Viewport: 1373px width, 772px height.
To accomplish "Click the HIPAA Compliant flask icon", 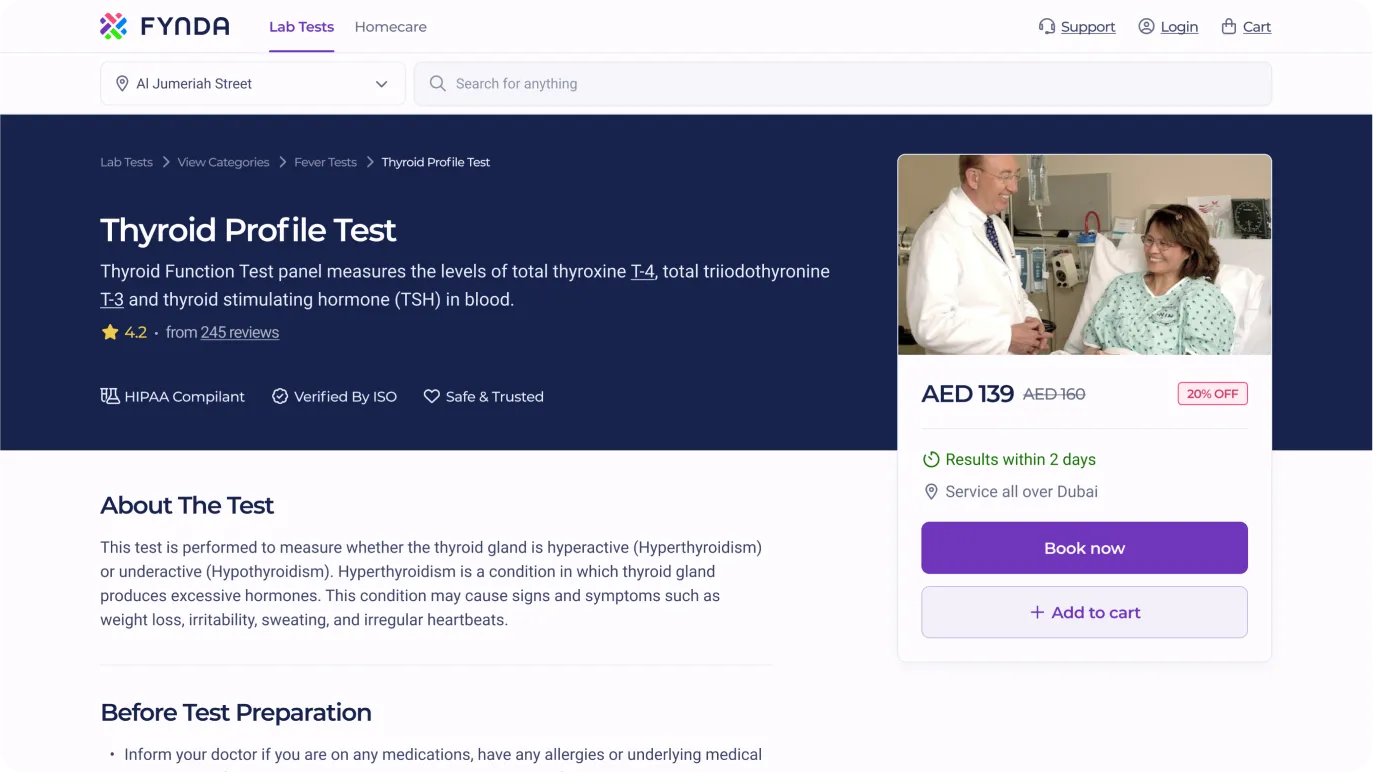I will (x=110, y=396).
